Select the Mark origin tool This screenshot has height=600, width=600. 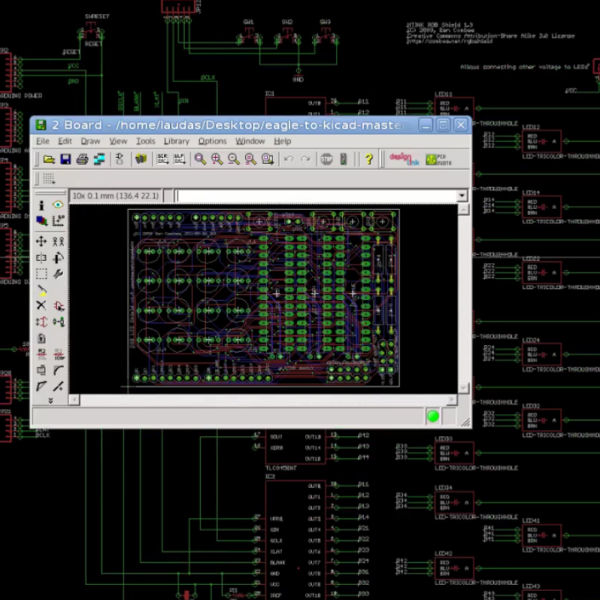tap(58, 220)
